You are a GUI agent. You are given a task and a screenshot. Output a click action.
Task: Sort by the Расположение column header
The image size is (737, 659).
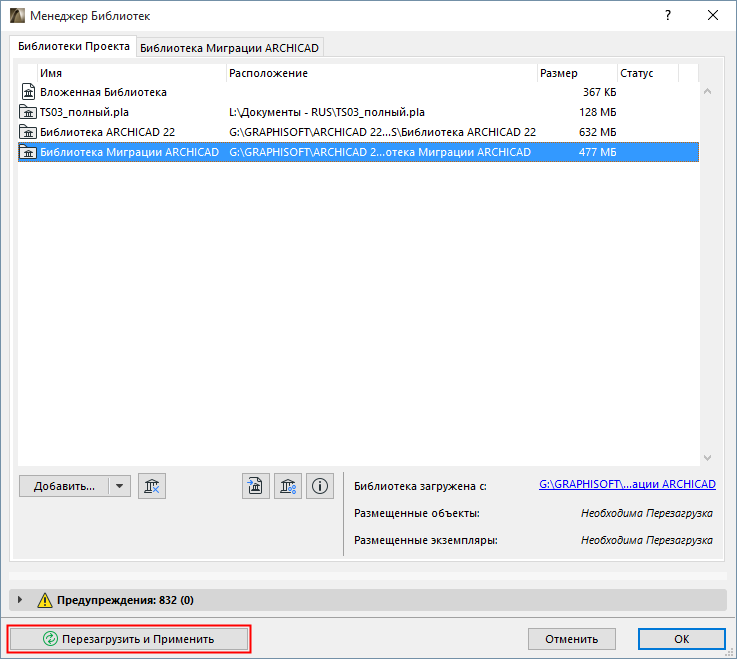(382, 73)
